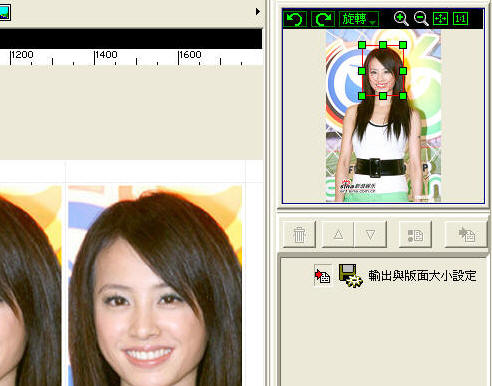Click the copy layout icon button
The height and width of the screenshot is (386, 492).
(x=415, y=234)
